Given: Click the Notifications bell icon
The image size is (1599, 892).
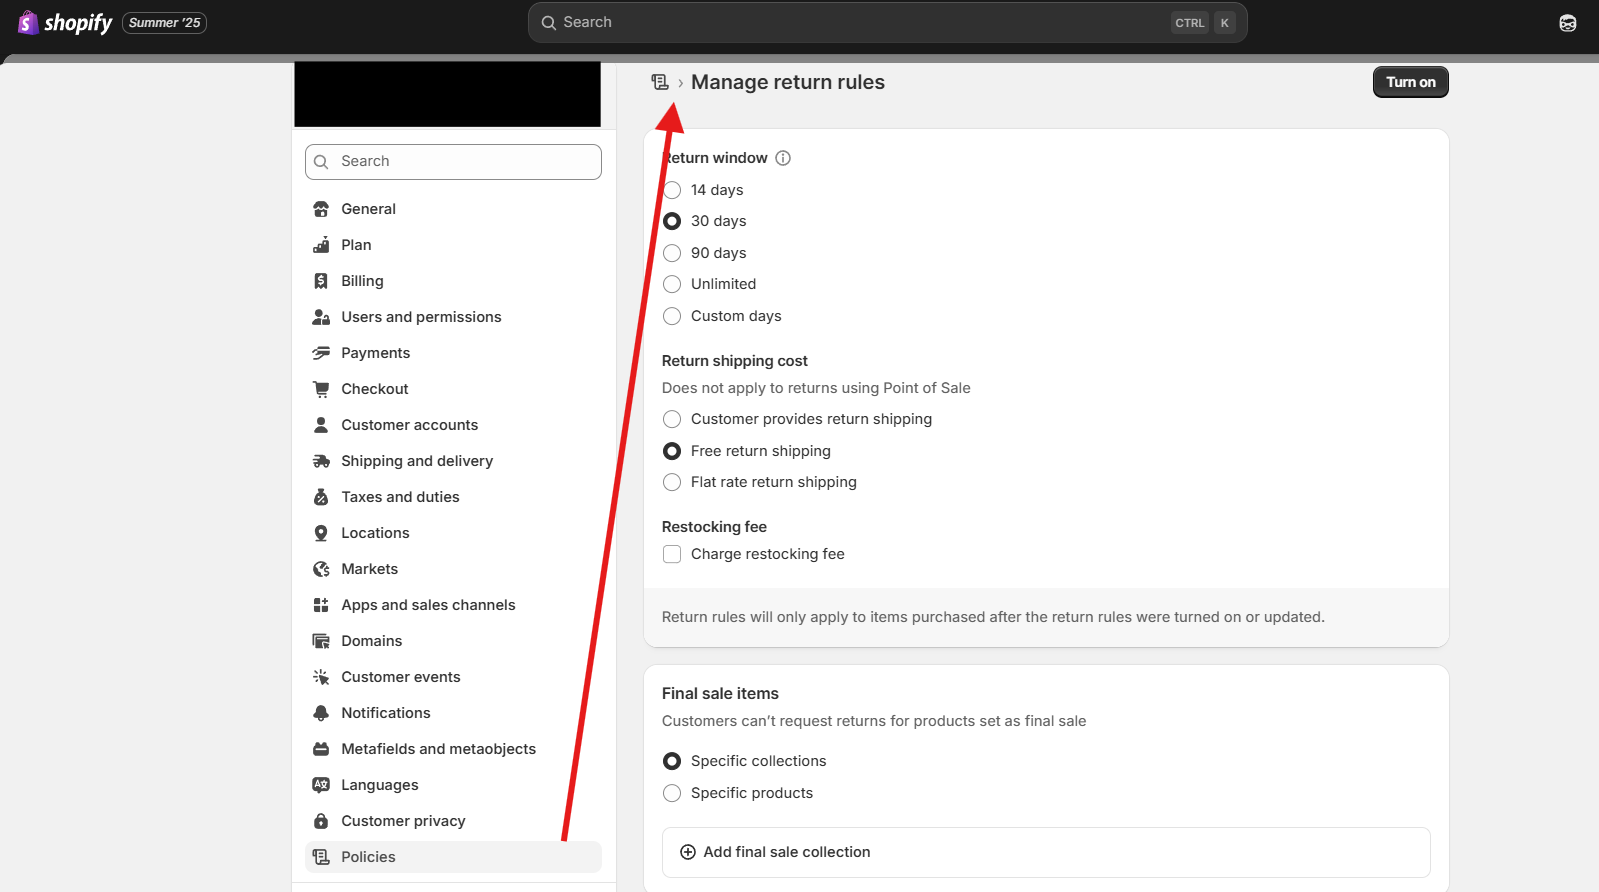Looking at the screenshot, I should (x=321, y=713).
